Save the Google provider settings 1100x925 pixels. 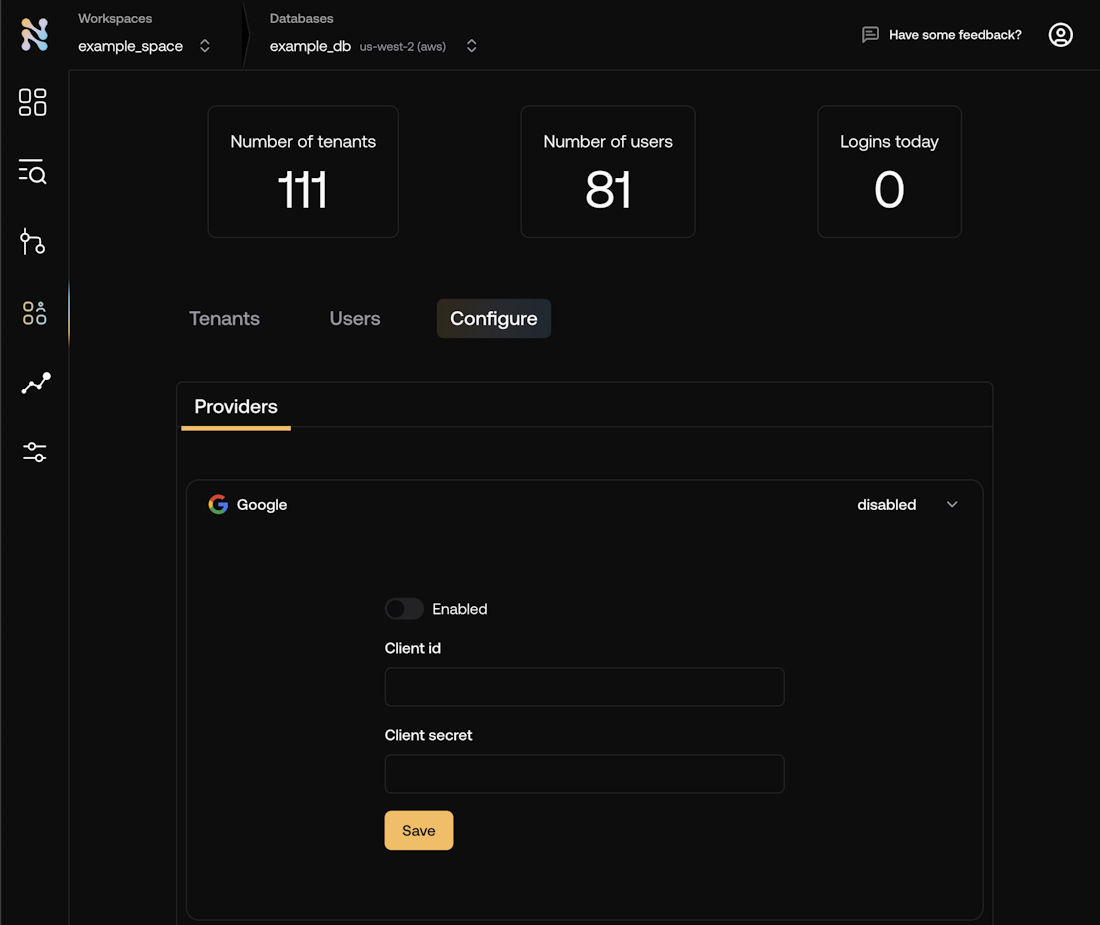coord(418,830)
